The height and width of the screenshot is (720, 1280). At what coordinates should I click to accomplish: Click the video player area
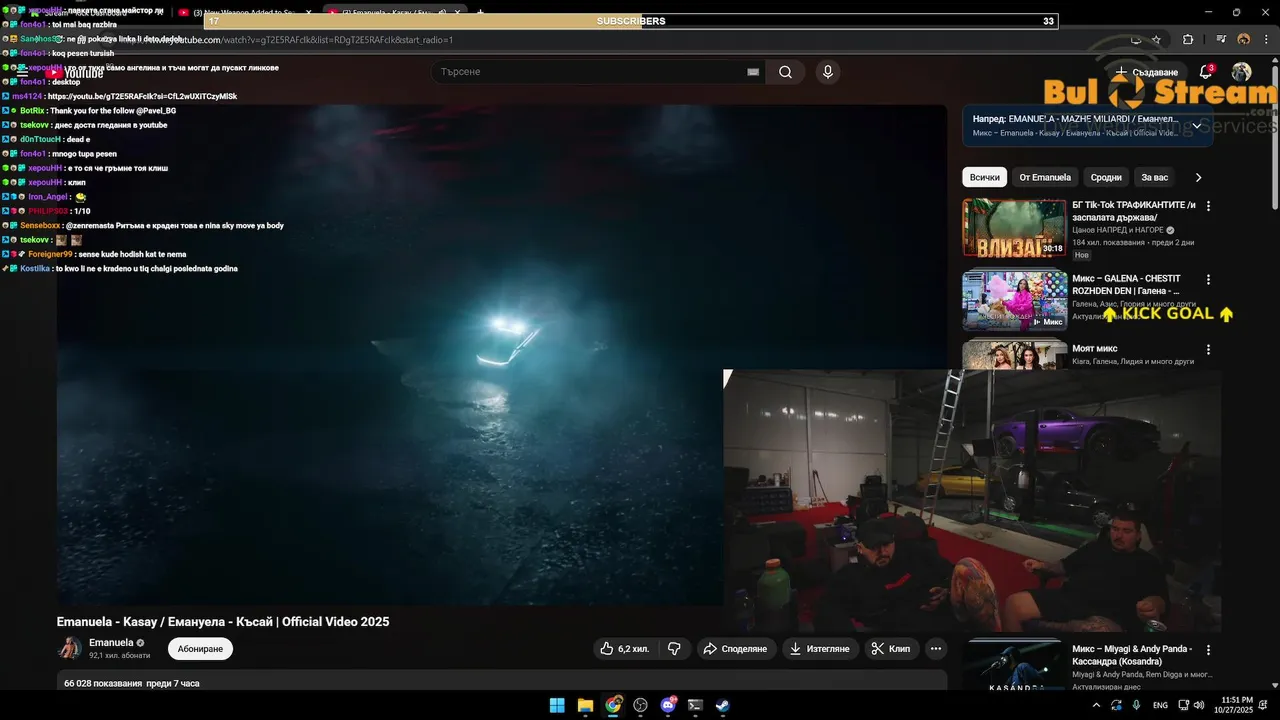(x=501, y=354)
